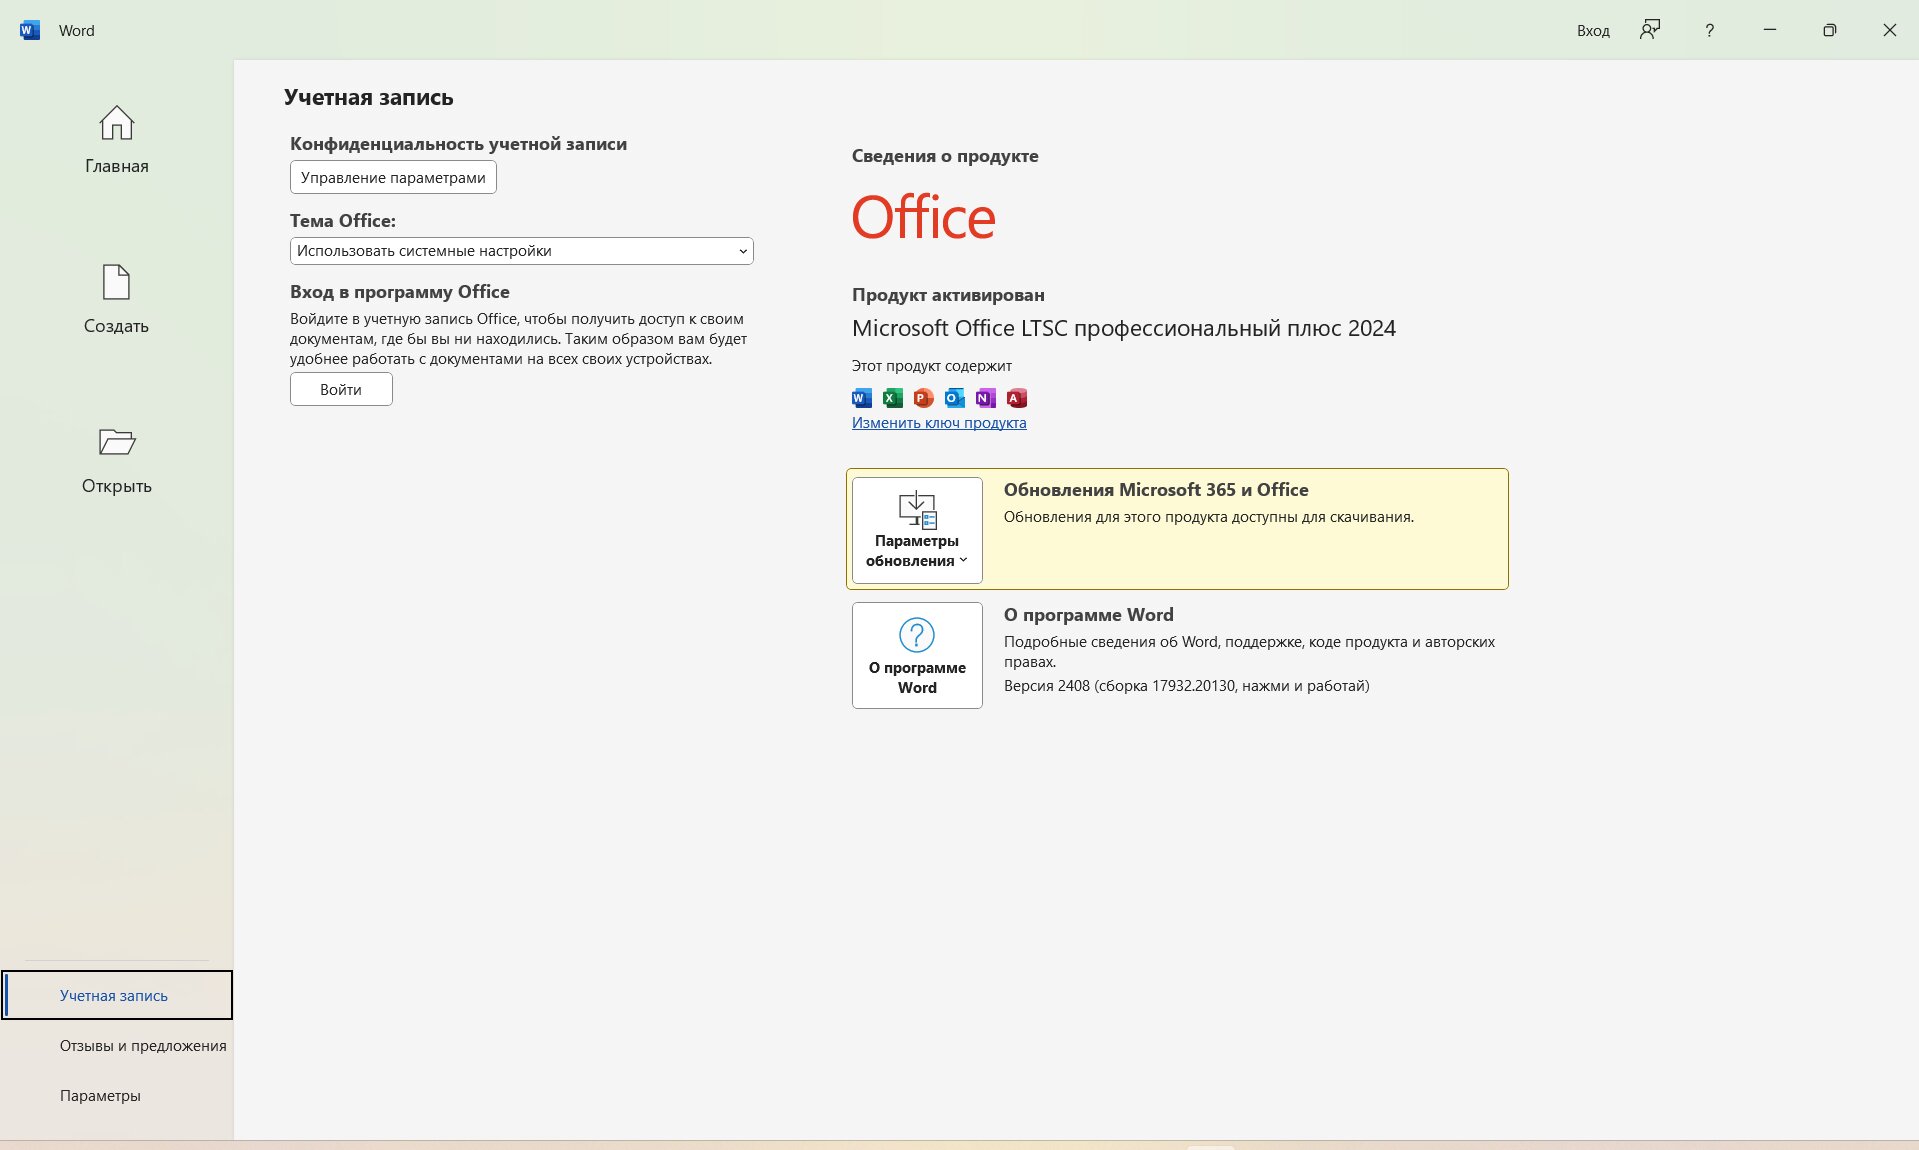Click the PowerPoint app icon under product contents

pyautogui.click(x=924, y=398)
